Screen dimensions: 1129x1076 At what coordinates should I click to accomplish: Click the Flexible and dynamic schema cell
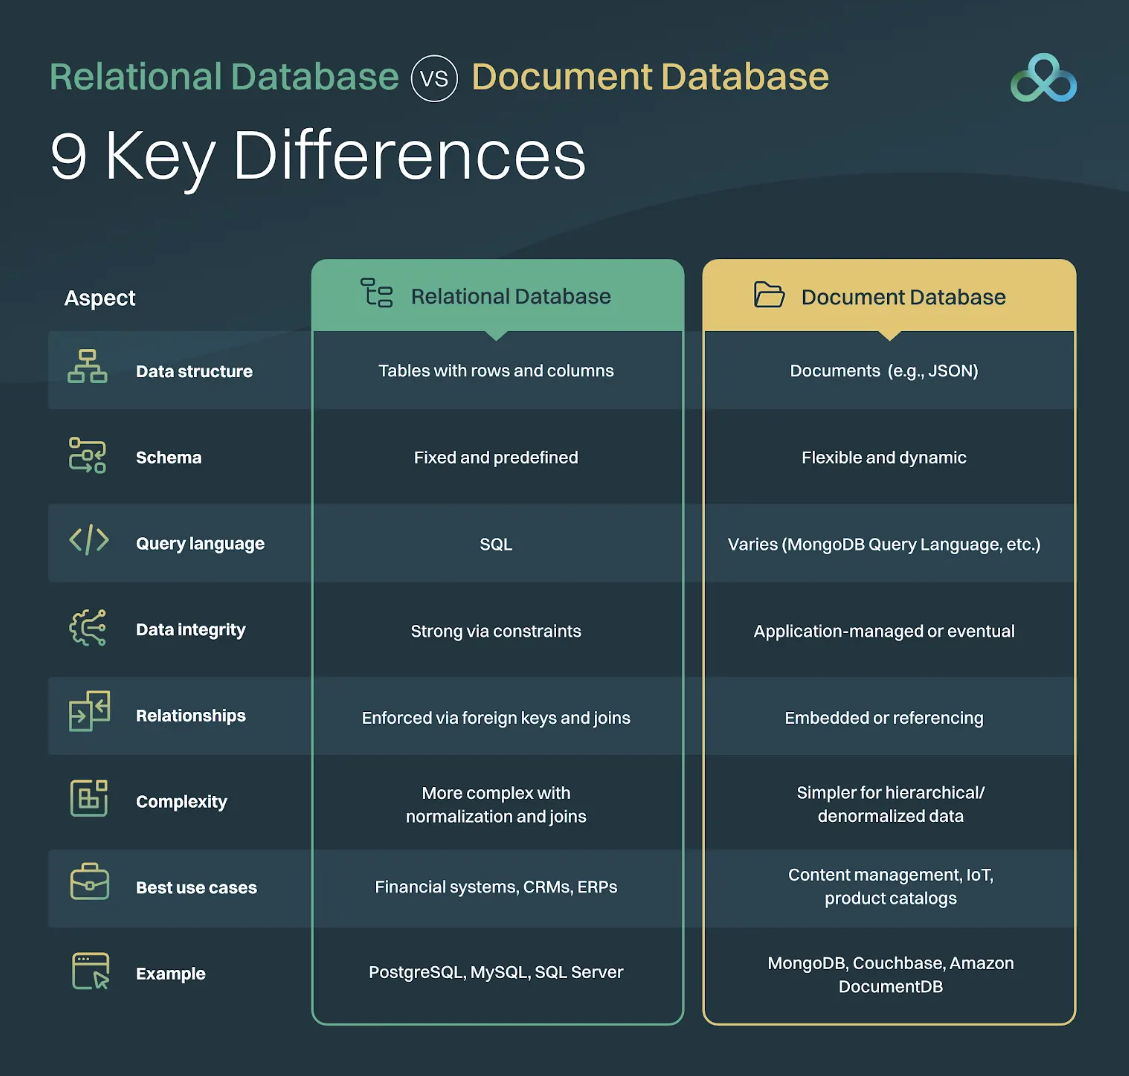click(884, 458)
